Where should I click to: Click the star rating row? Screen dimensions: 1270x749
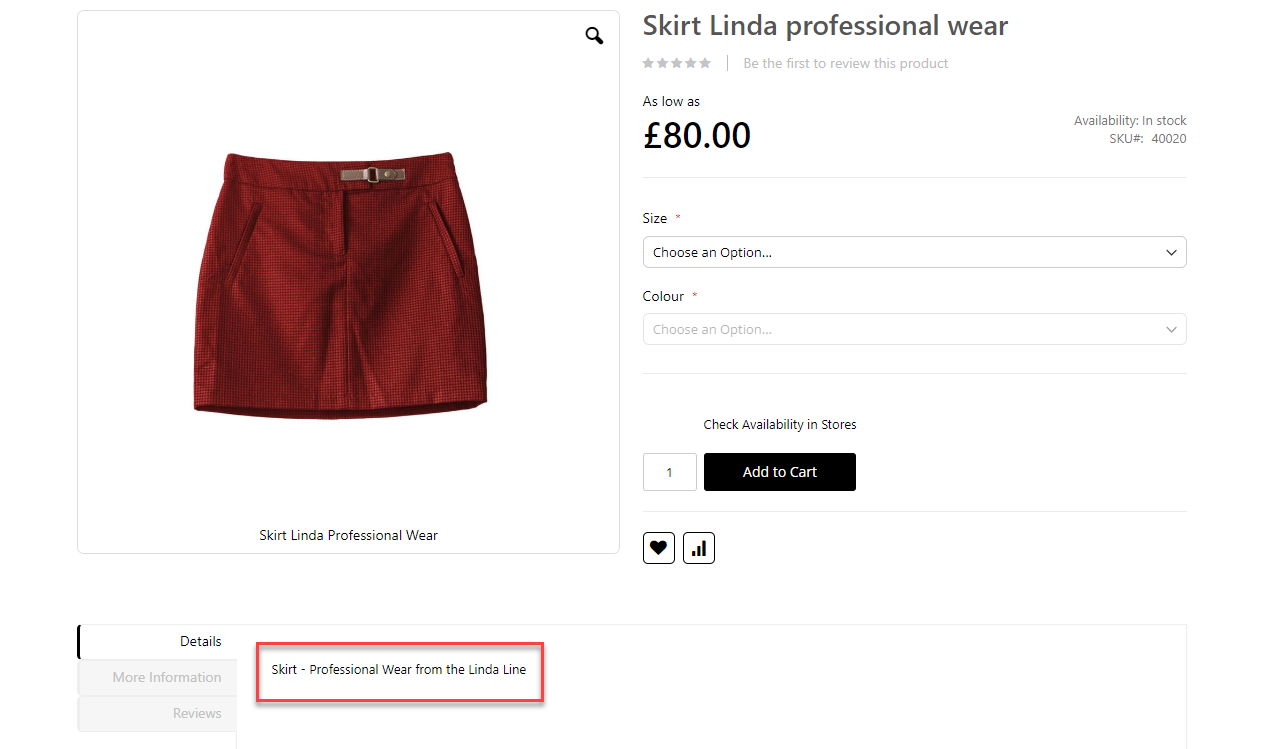pos(677,63)
